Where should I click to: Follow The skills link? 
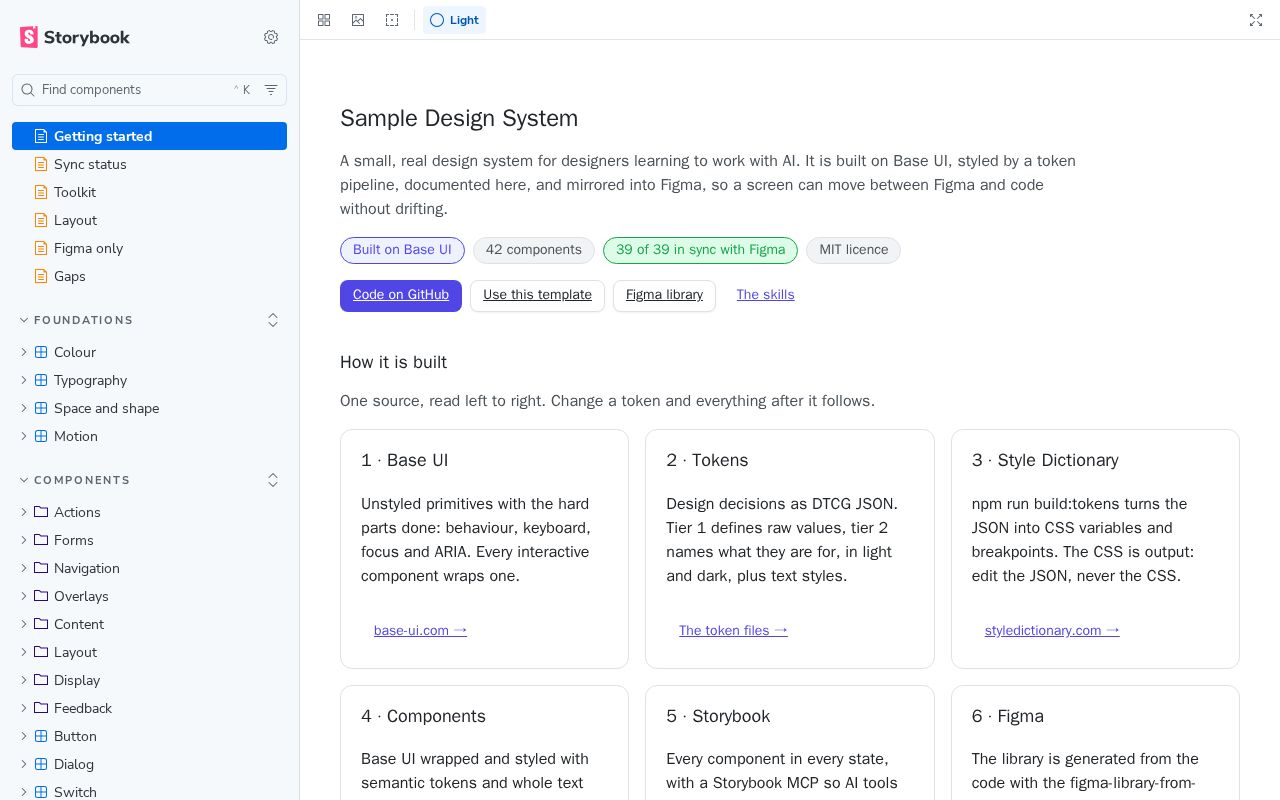pos(765,295)
